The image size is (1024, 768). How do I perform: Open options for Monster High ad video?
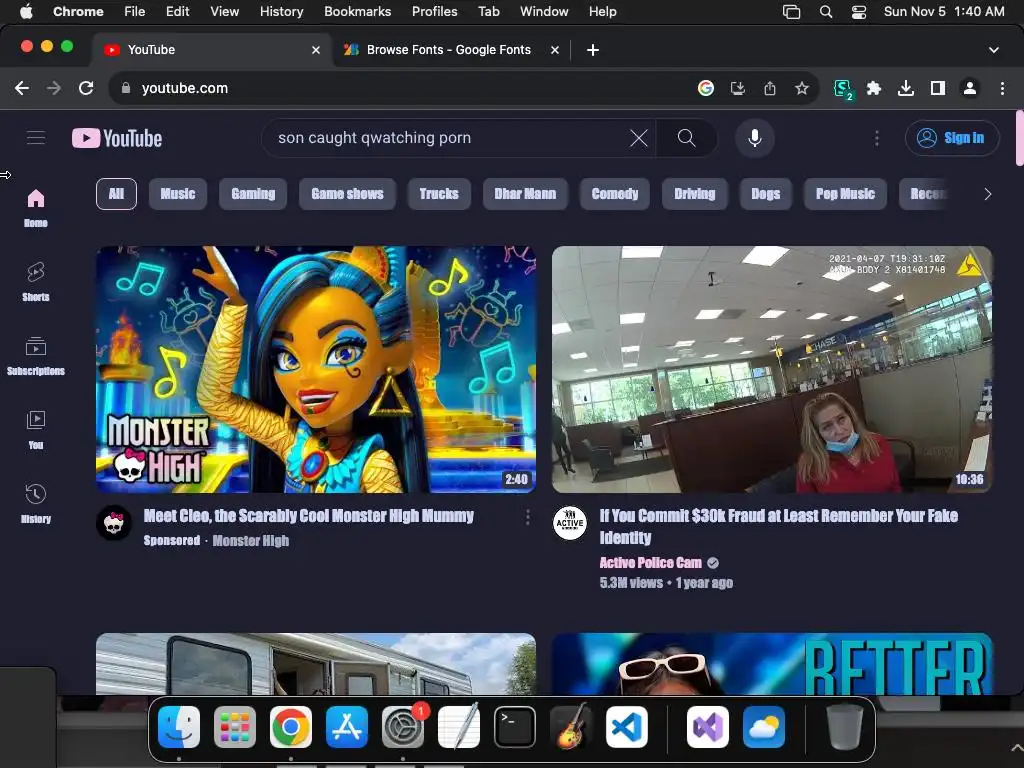[528, 517]
